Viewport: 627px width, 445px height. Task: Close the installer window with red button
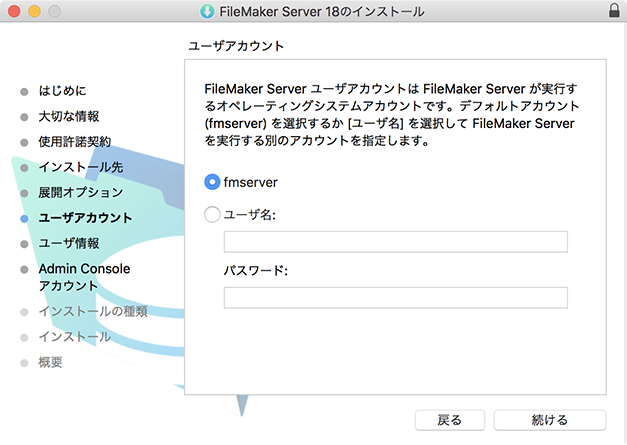(x=14, y=11)
